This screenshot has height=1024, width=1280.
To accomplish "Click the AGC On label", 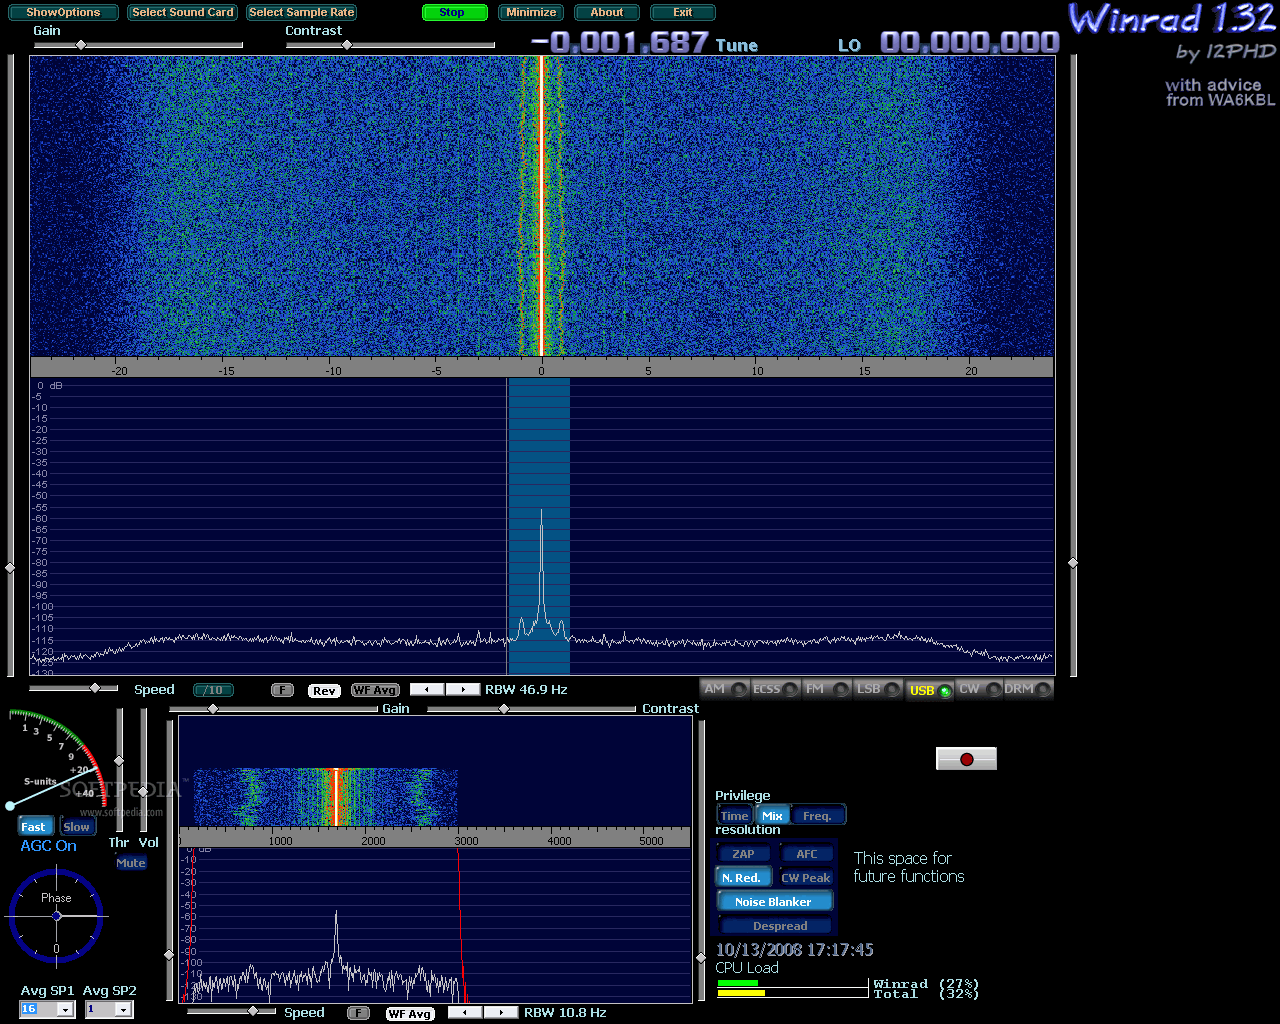I will click(x=49, y=846).
